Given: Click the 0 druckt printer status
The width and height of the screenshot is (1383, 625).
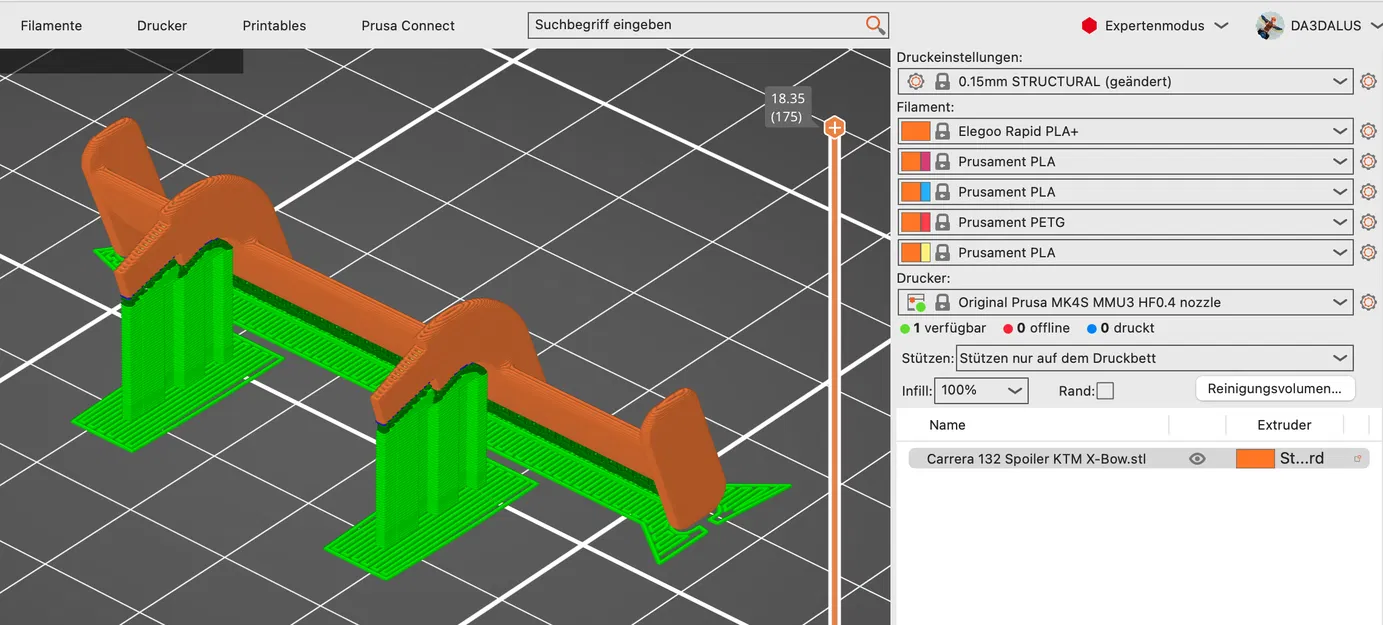Looking at the screenshot, I should (x=1121, y=328).
